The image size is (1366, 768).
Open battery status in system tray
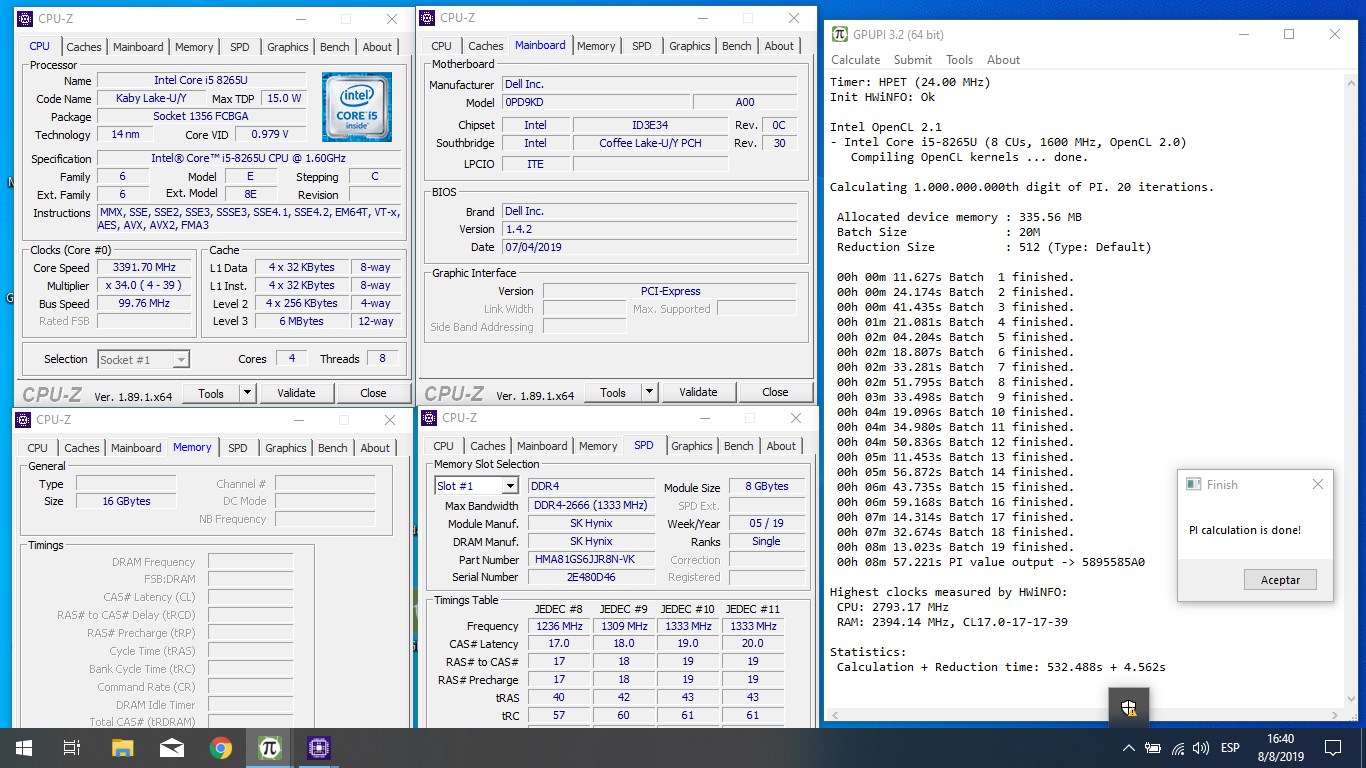pyautogui.click(x=1153, y=748)
